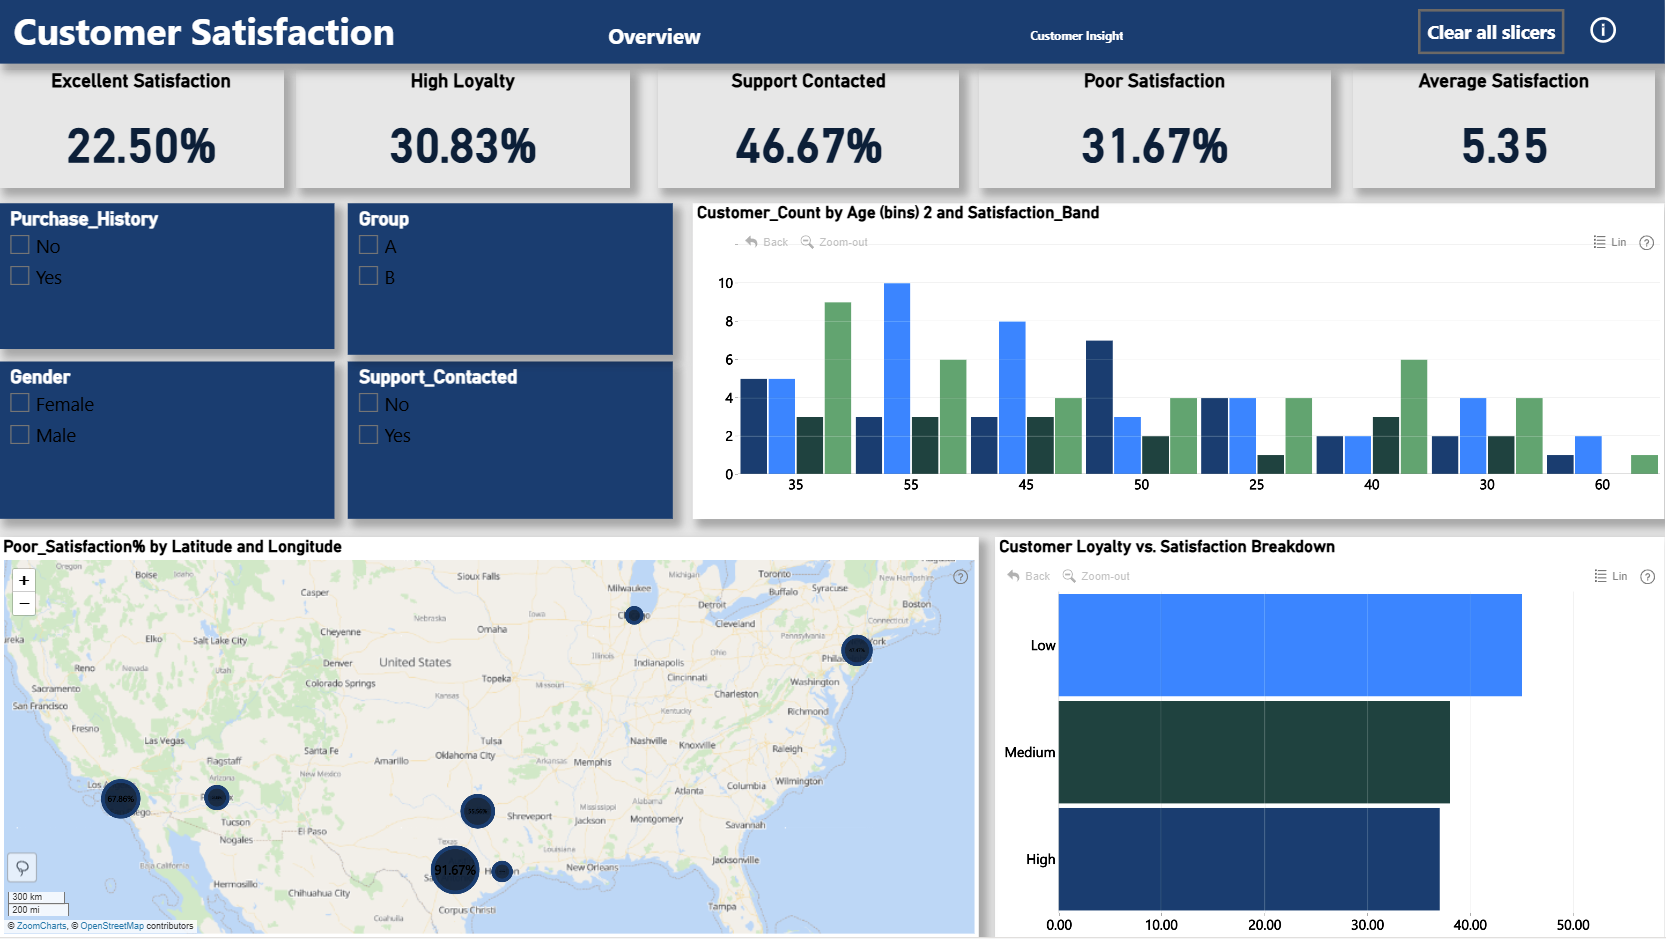
Task: Select the Medium loyalty bar
Action: coord(1254,752)
